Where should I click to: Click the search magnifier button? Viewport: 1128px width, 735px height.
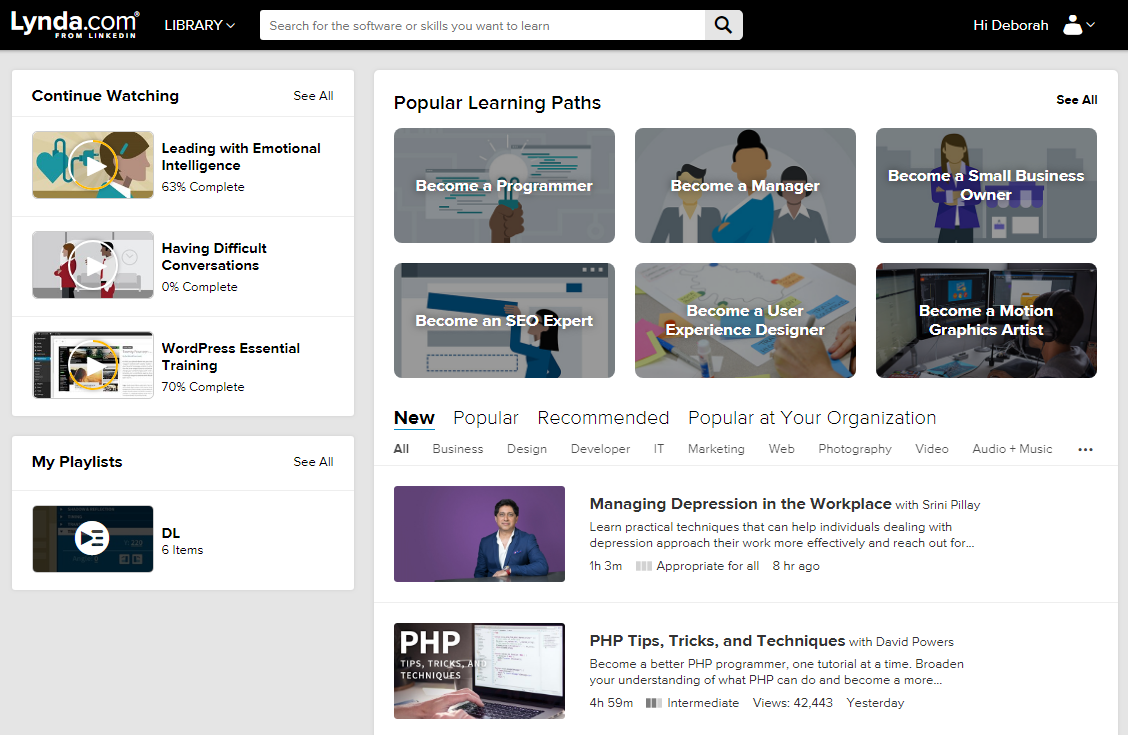click(x=723, y=25)
